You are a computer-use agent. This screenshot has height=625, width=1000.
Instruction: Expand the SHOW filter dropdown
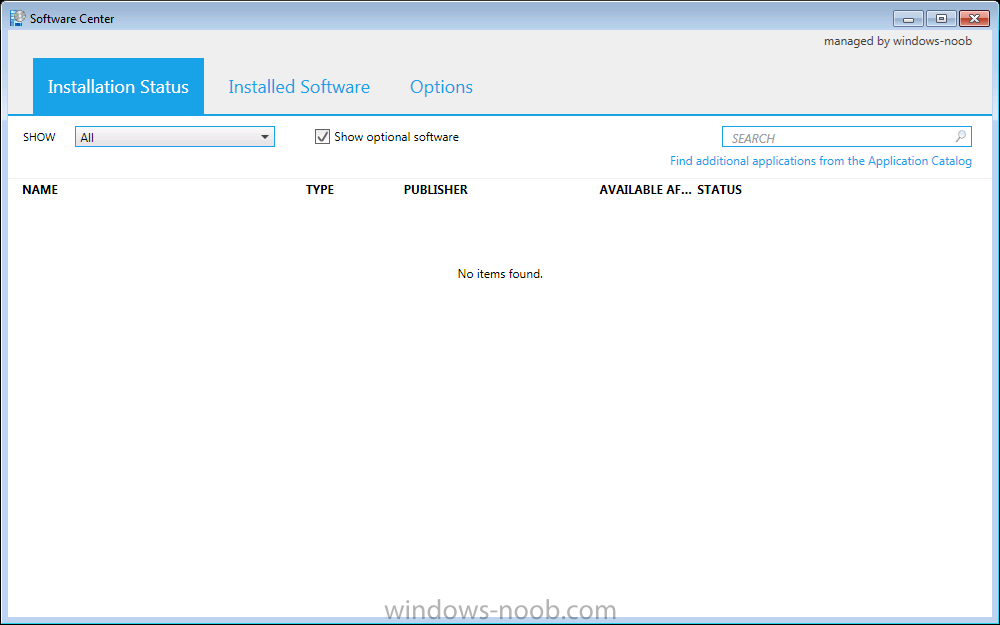(x=175, y=137)
